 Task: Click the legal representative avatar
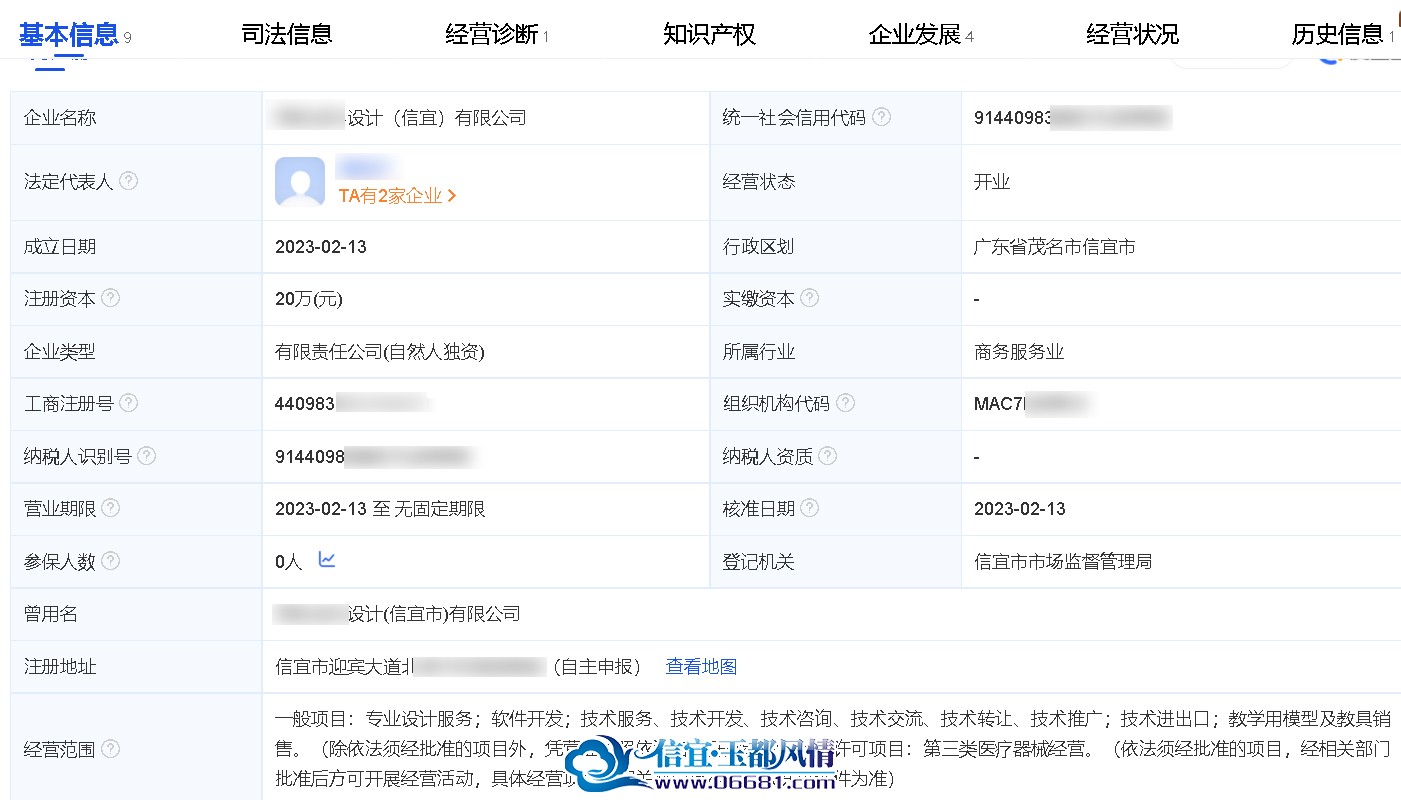pyautogui.click(x=300, y=182)
